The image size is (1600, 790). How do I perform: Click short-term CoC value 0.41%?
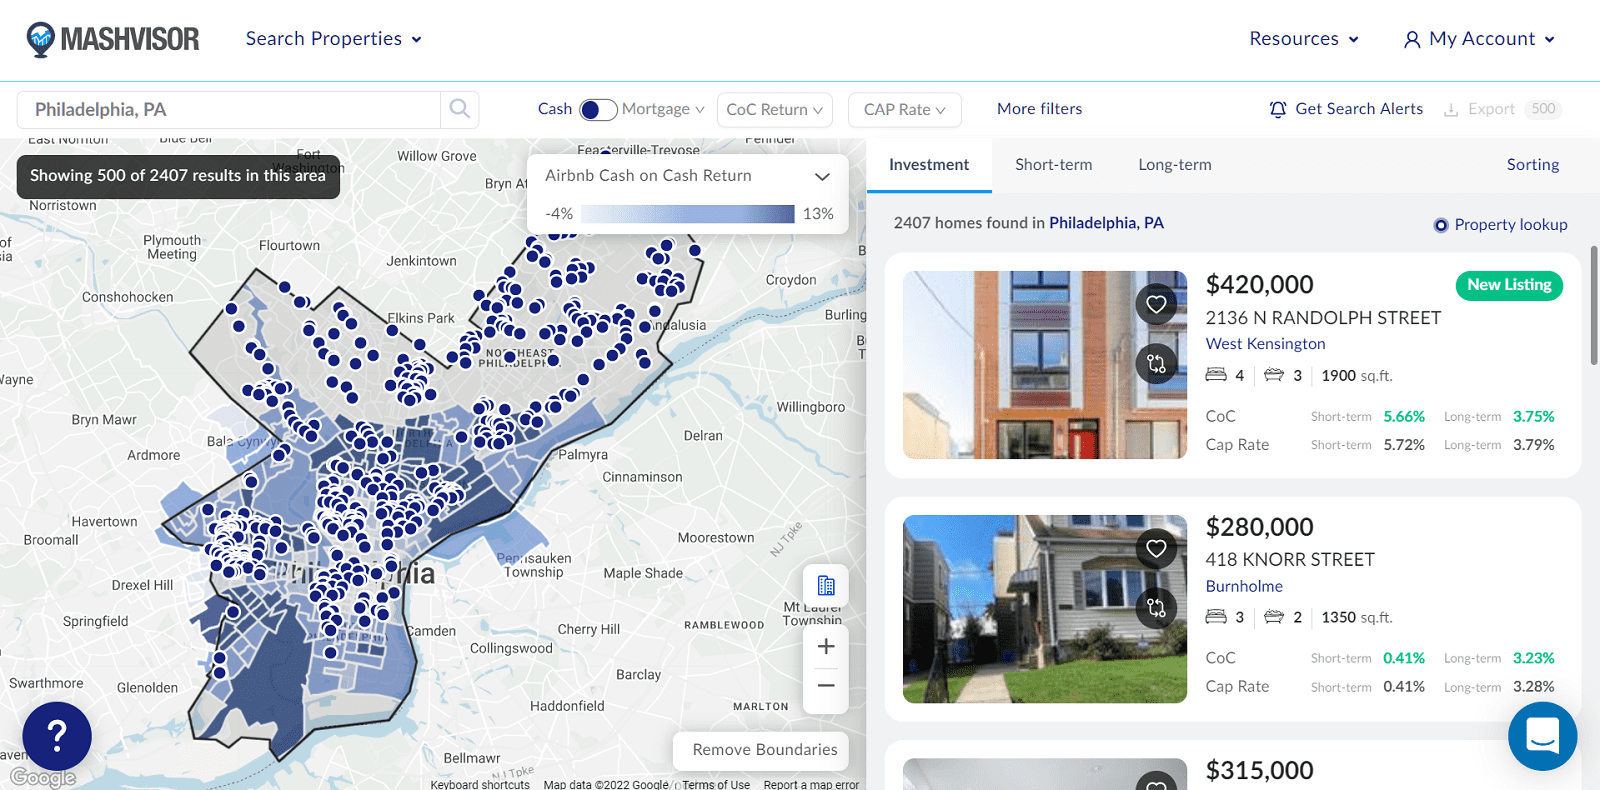1404,659
